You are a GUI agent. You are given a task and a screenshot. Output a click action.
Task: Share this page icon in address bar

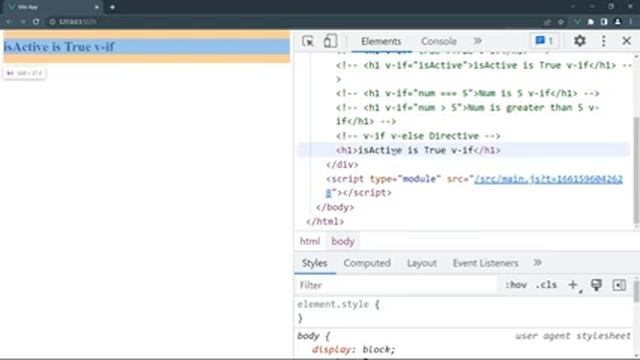547,22
